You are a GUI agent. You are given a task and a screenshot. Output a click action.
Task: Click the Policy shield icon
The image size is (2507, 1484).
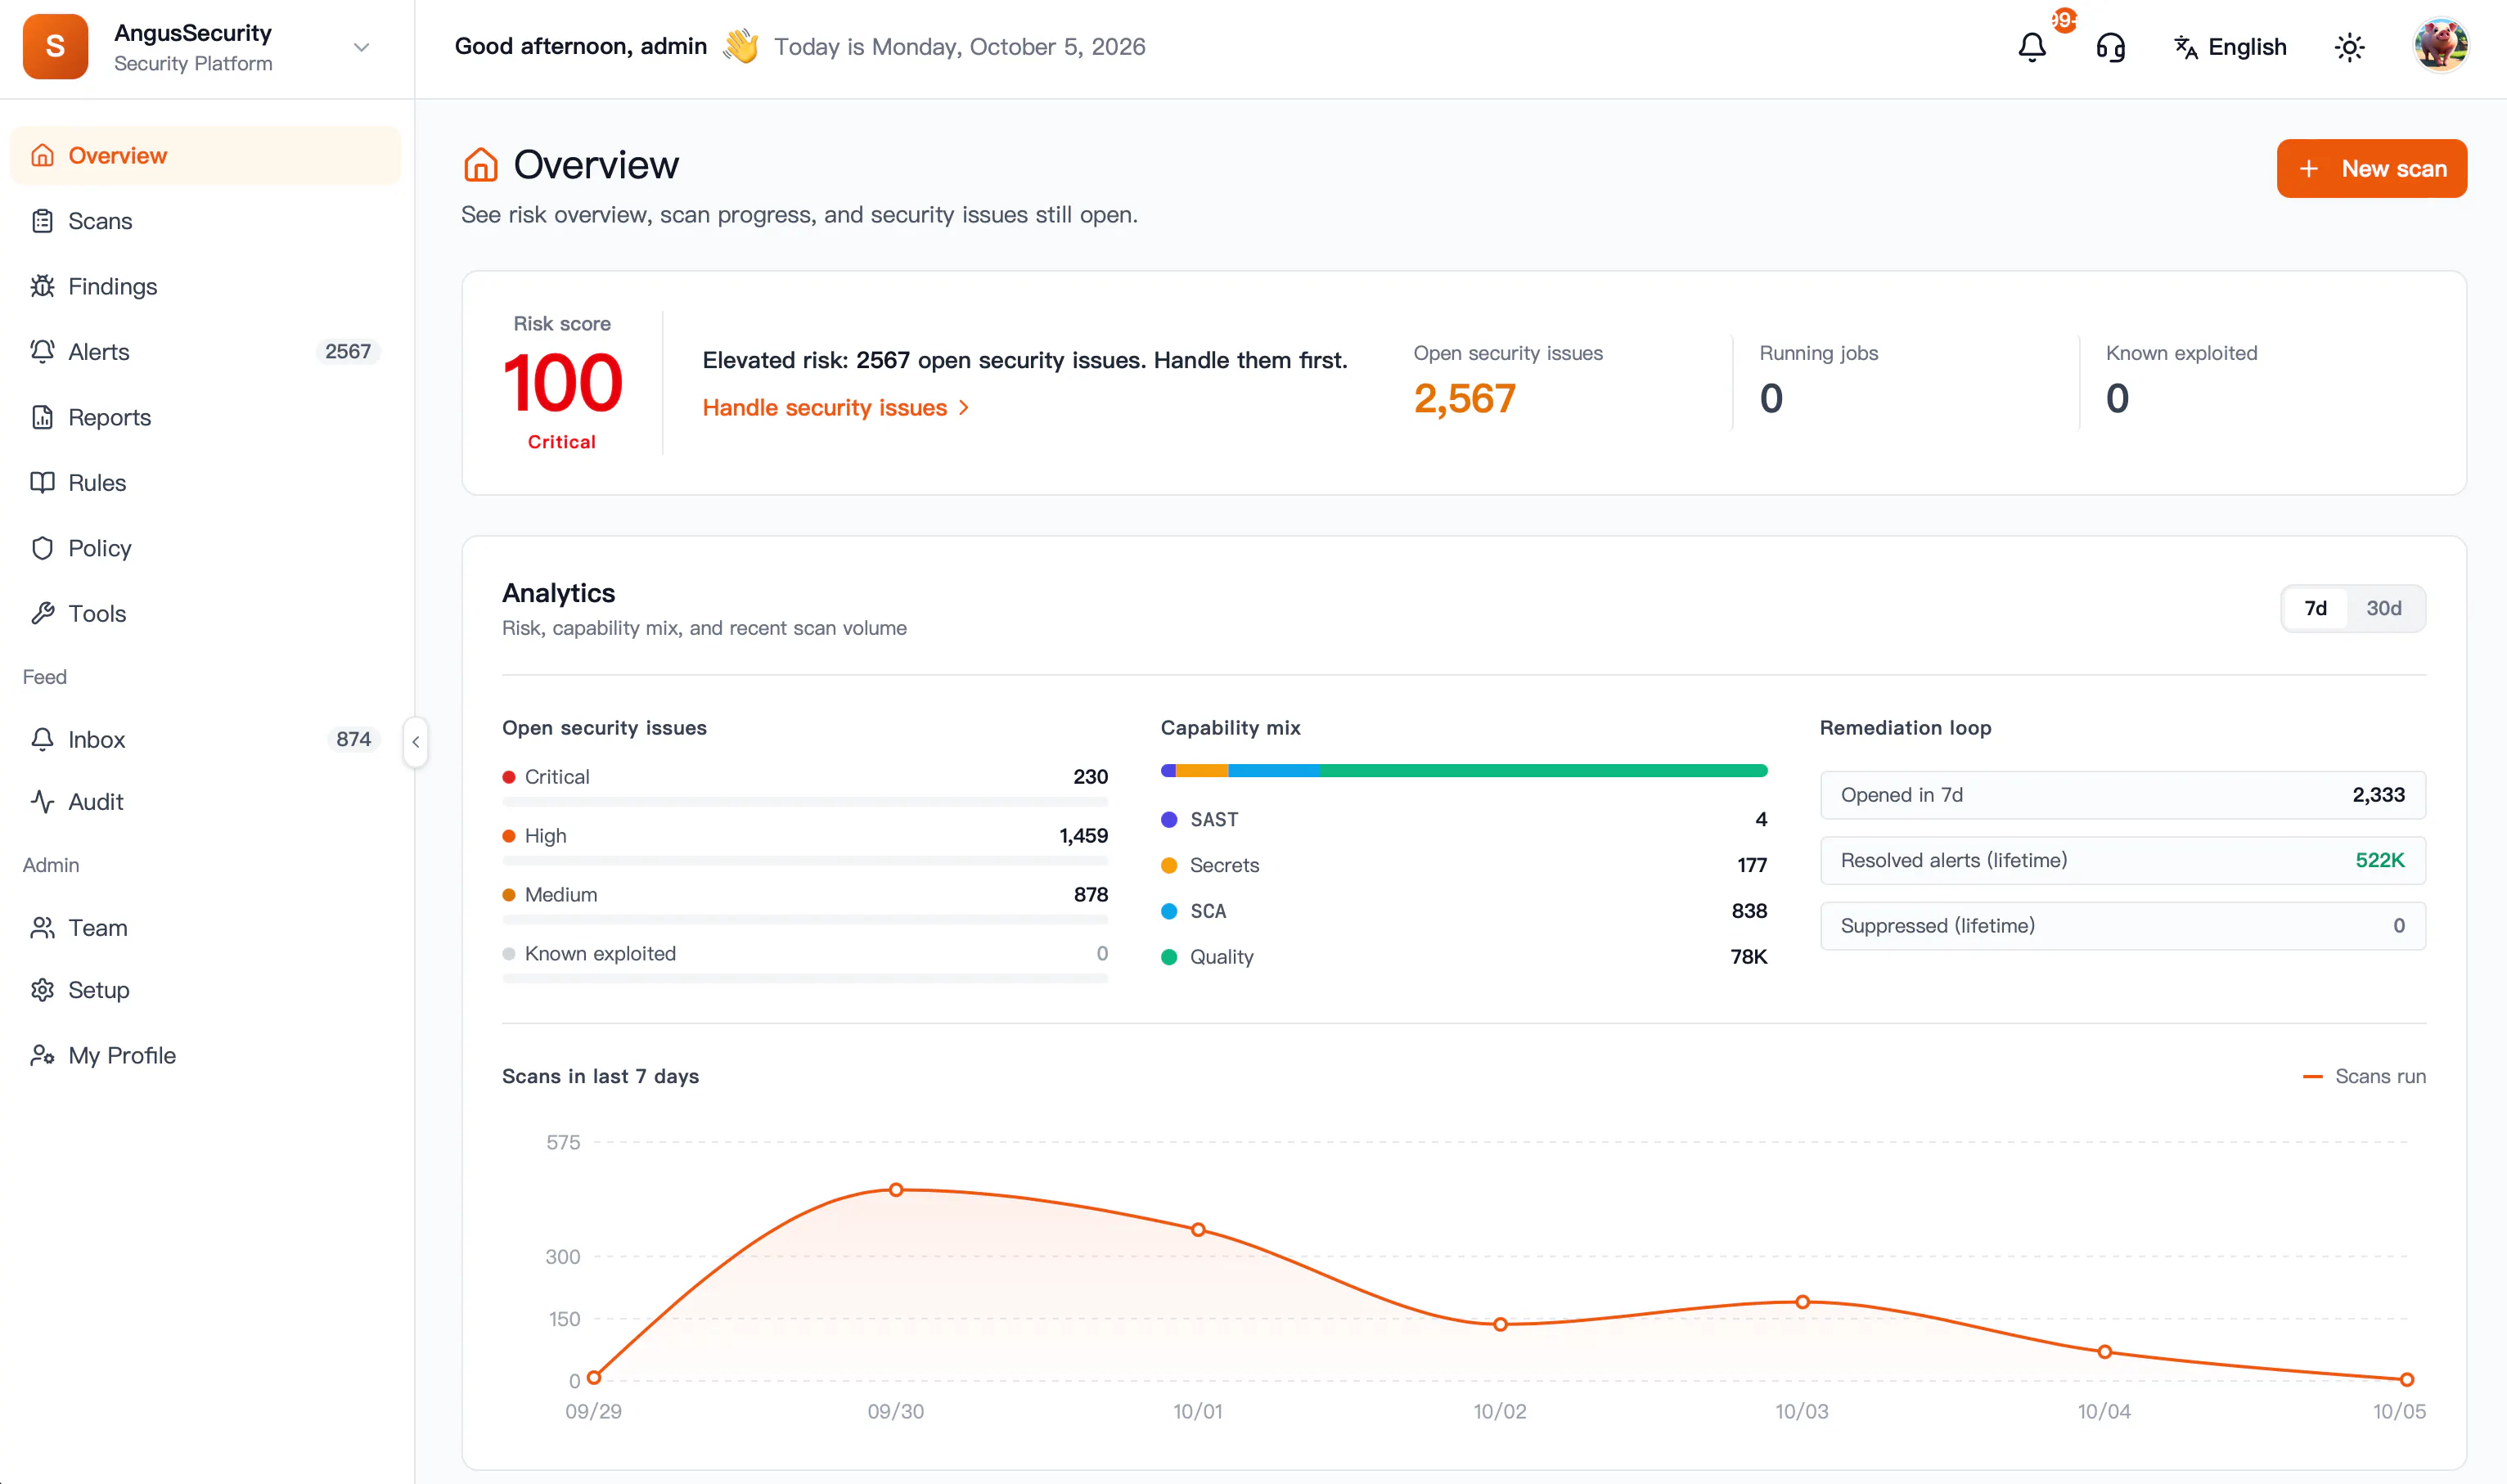tap(42, 548)
